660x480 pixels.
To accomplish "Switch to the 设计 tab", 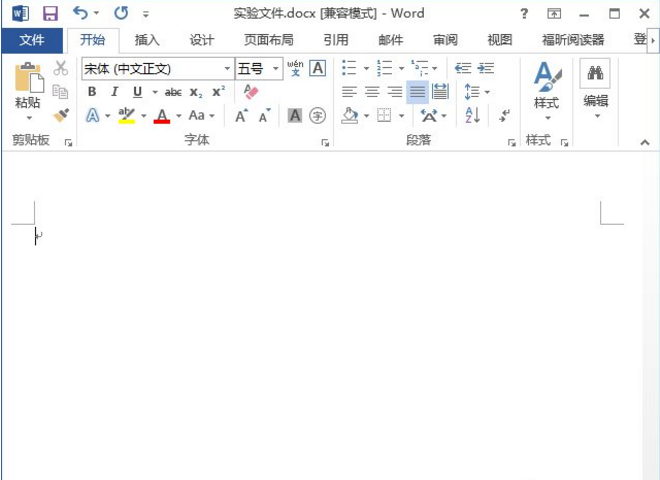I will 202,40.
